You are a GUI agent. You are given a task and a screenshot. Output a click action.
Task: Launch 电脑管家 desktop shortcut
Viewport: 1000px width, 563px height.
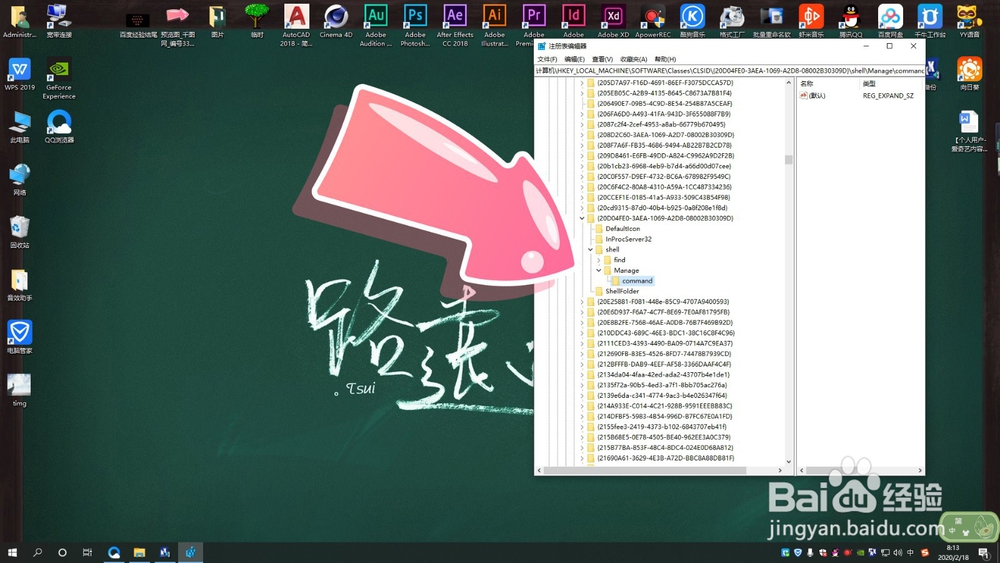pyautogui.click(x=20, y=337)
